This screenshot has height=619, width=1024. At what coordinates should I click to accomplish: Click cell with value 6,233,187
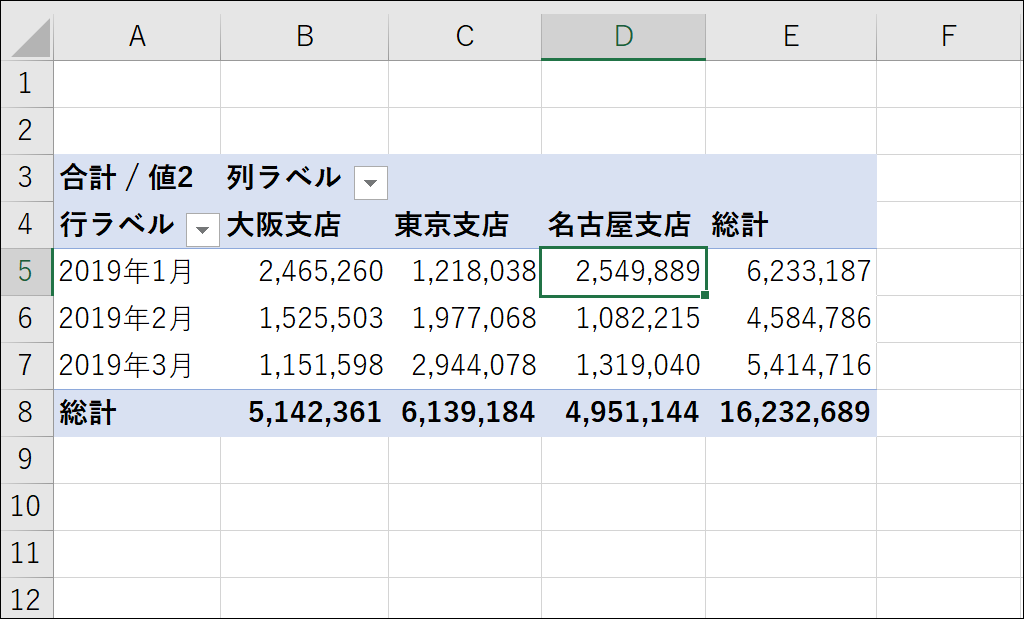[x=791, y=272]
